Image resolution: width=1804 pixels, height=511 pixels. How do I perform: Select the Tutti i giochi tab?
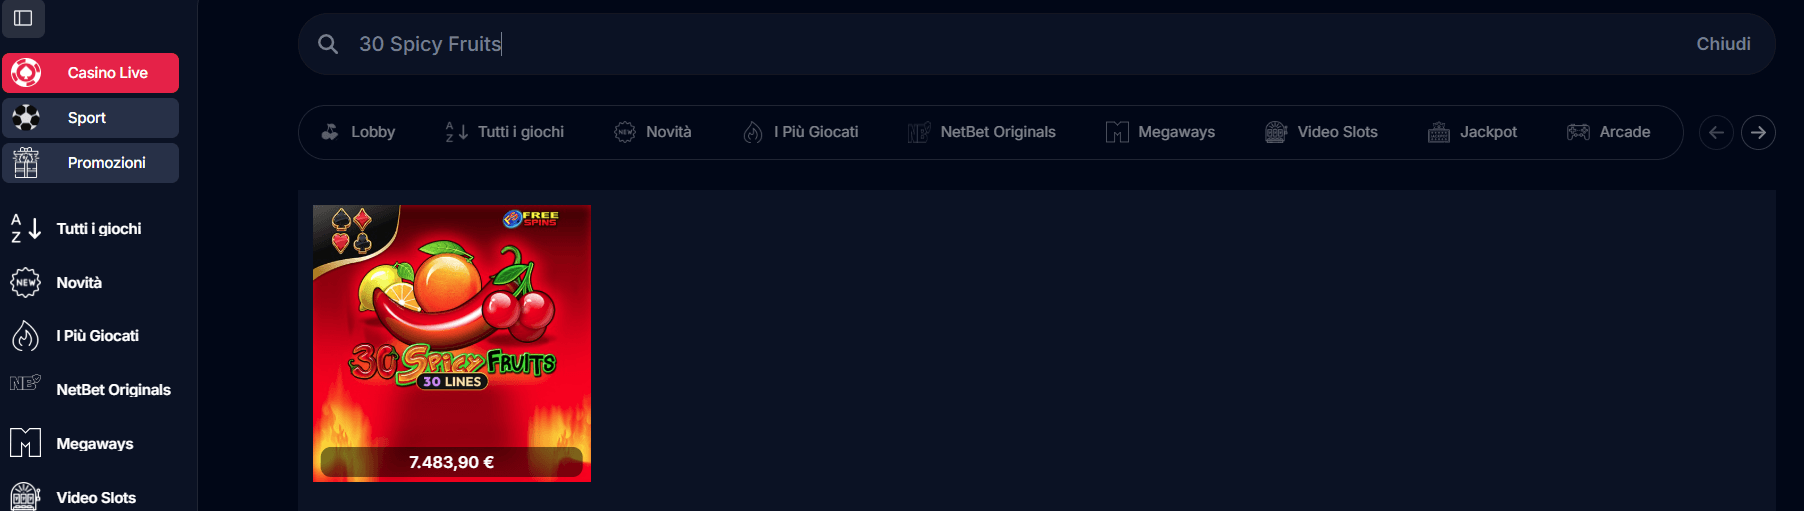click(521, 132)
